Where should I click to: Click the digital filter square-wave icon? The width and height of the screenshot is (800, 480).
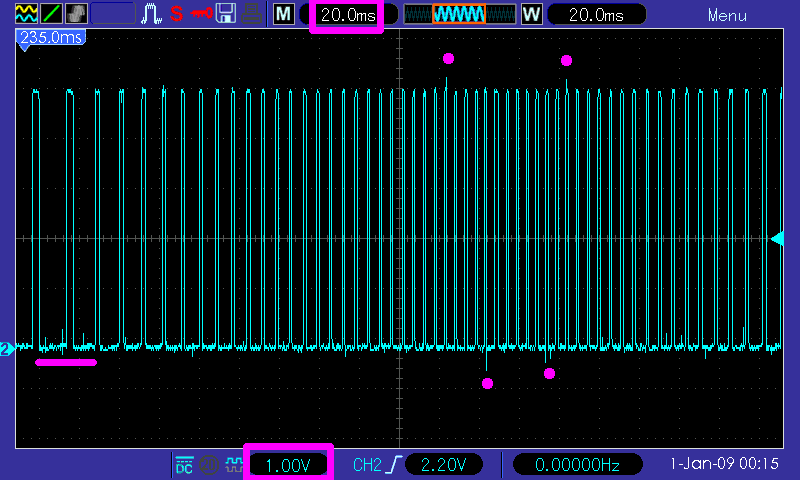click(235, 465)
